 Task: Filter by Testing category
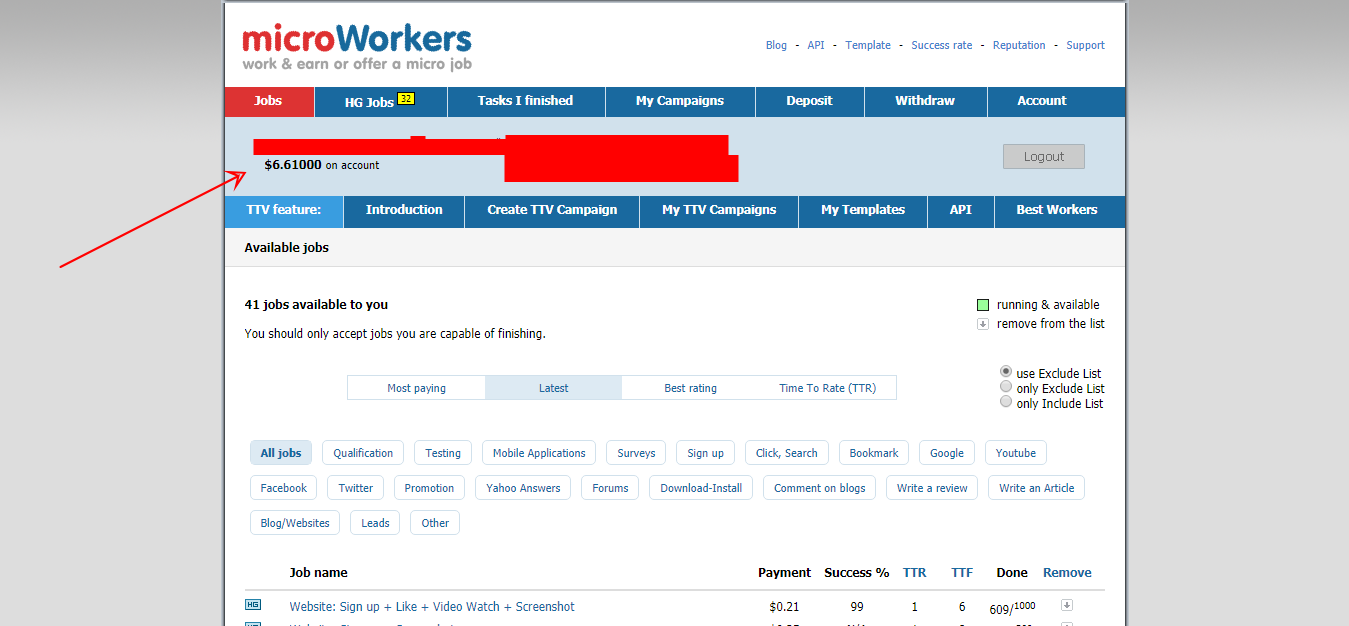click(x=443, y=453)
